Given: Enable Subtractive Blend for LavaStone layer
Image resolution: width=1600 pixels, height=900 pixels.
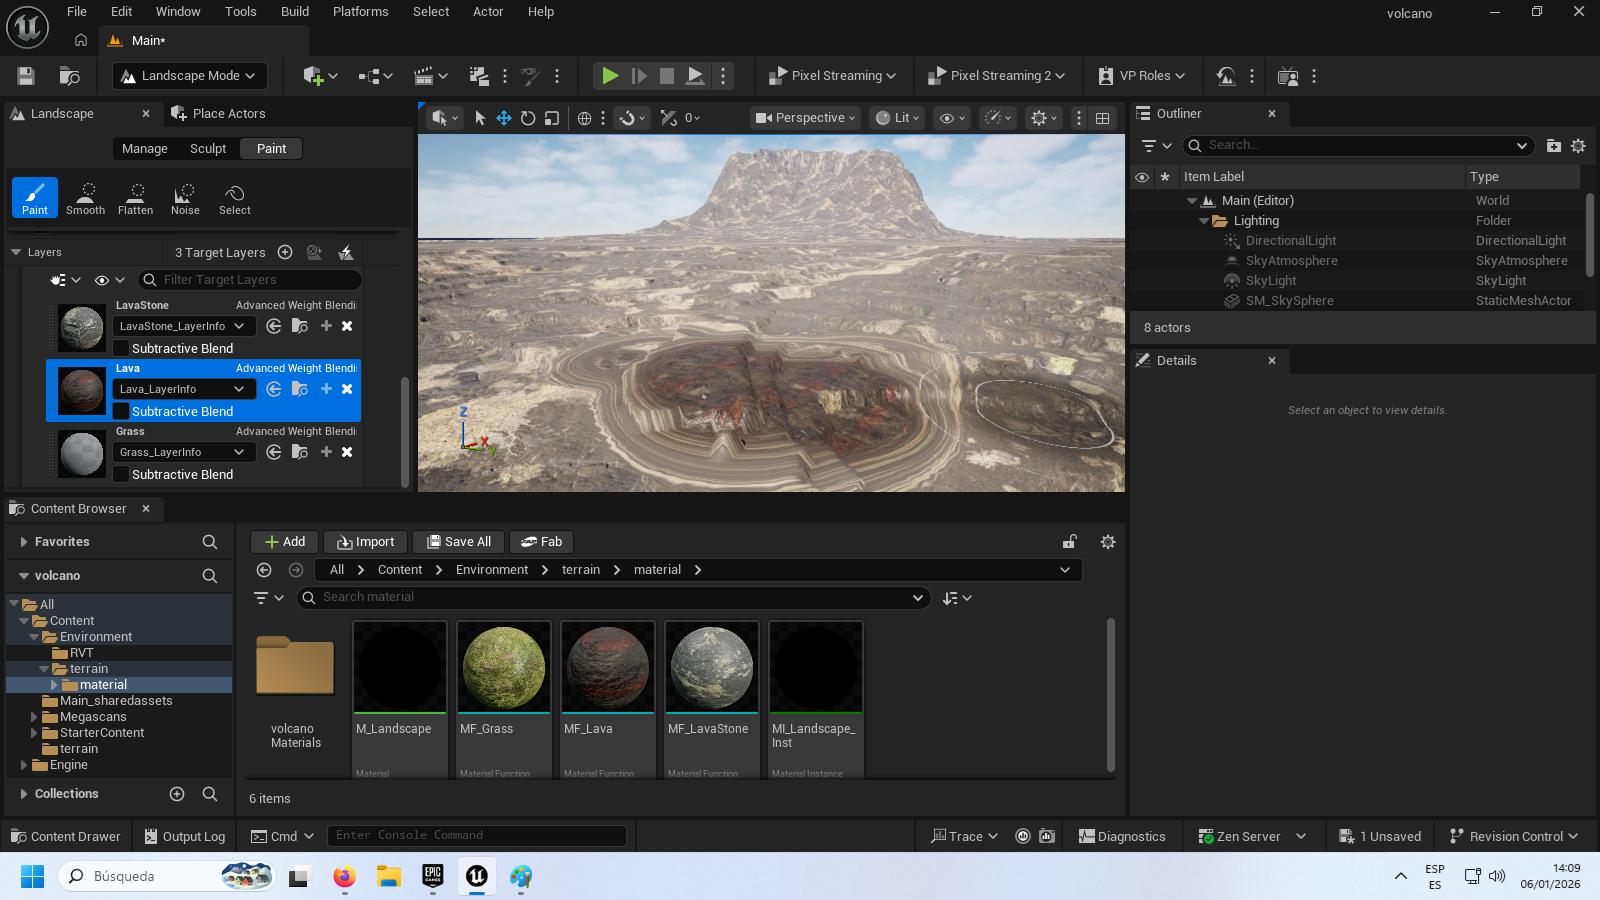Looking at the screenshot, I should pos(121,348).
